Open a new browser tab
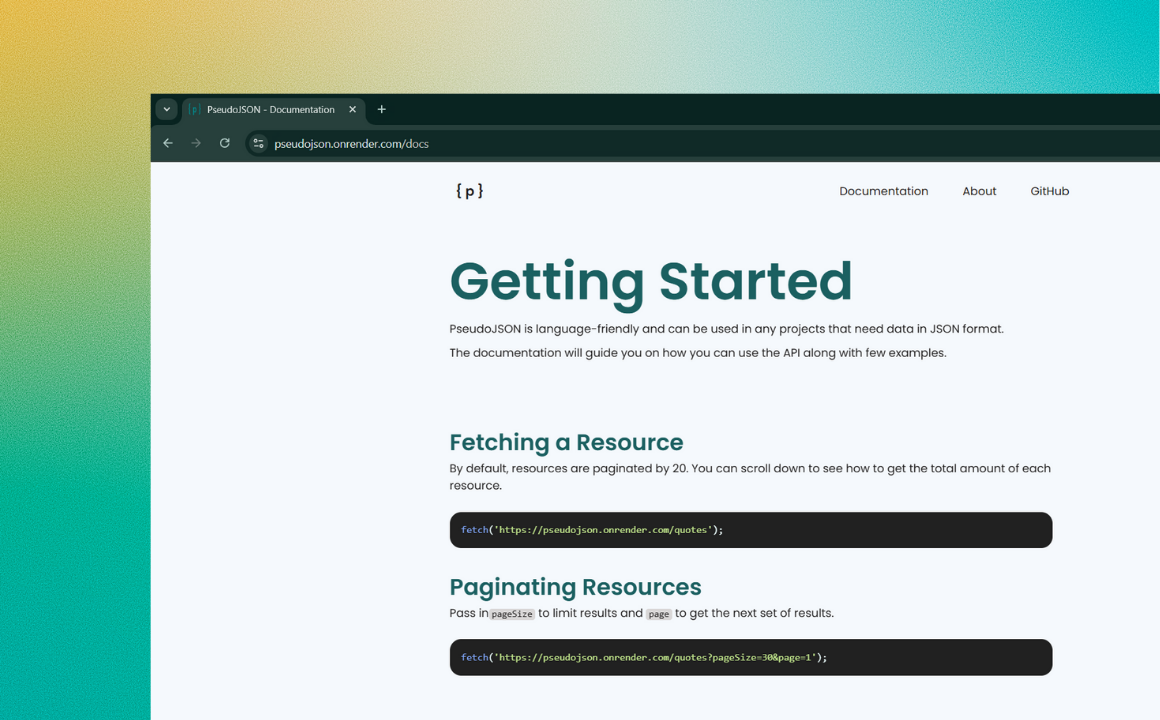 point(381,110)
